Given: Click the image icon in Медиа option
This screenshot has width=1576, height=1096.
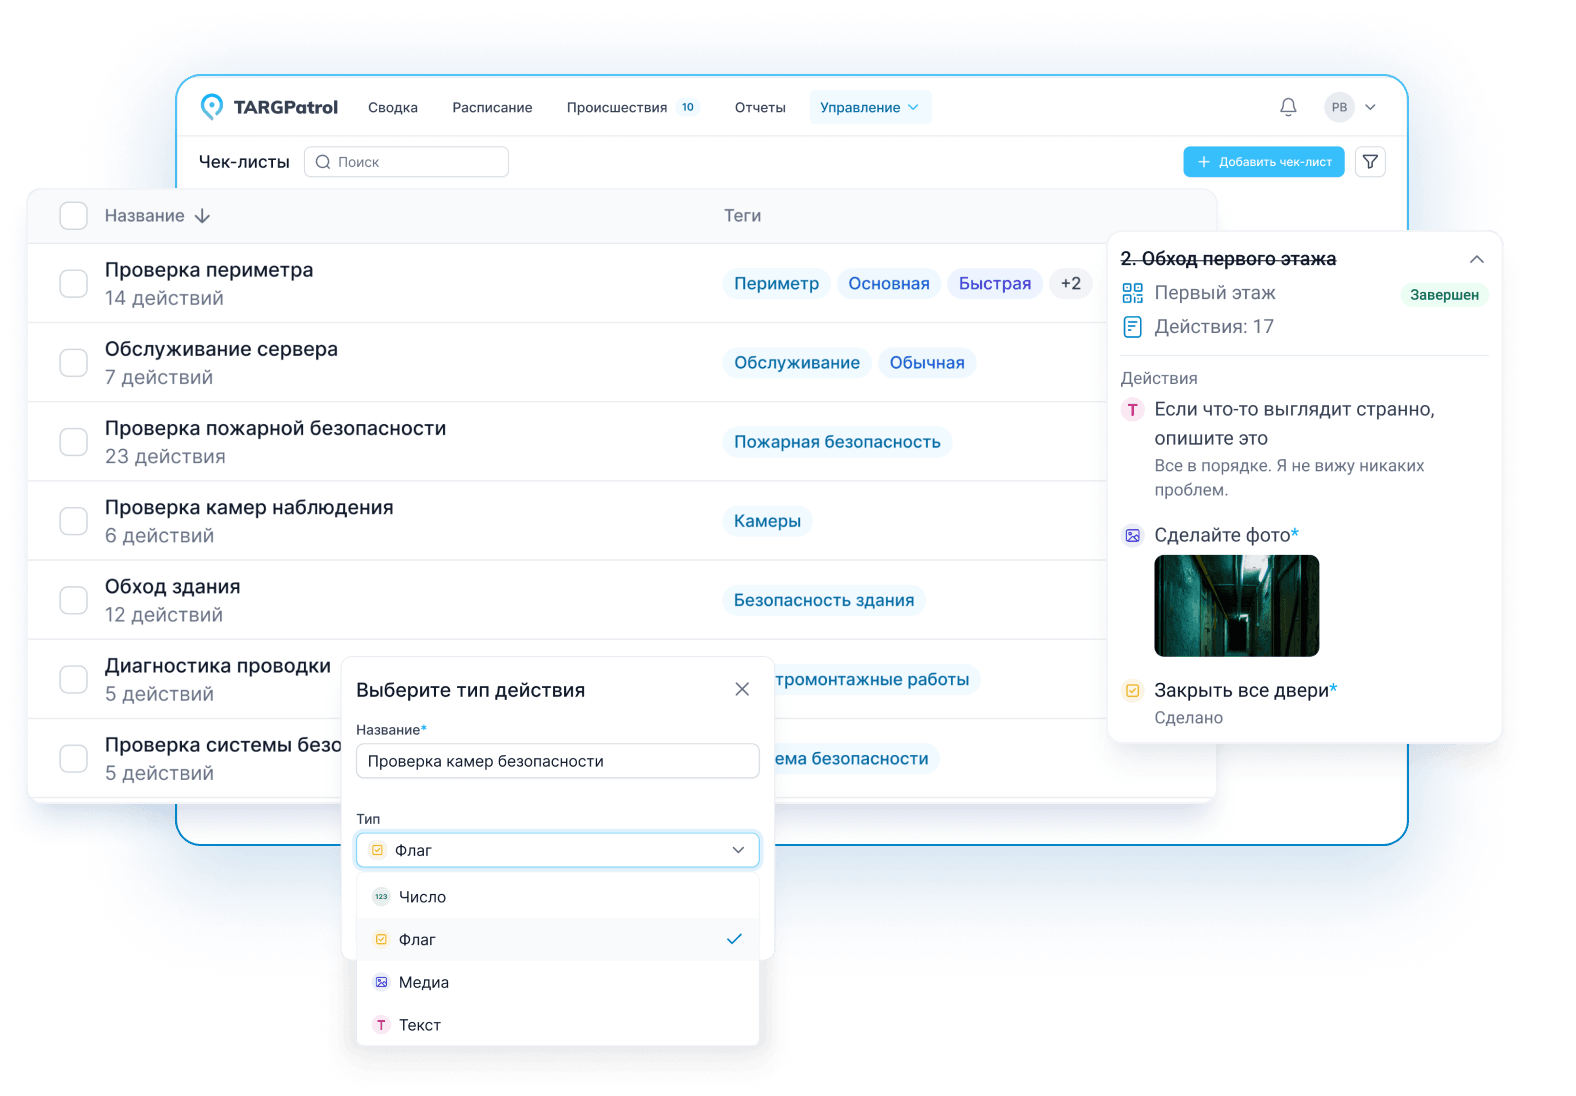Looking at the screenshot, I should 381,983.
